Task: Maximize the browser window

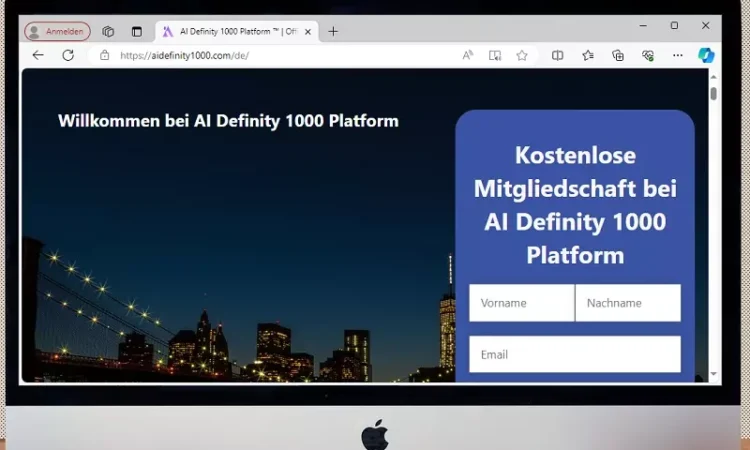Action: click(674, 25)
